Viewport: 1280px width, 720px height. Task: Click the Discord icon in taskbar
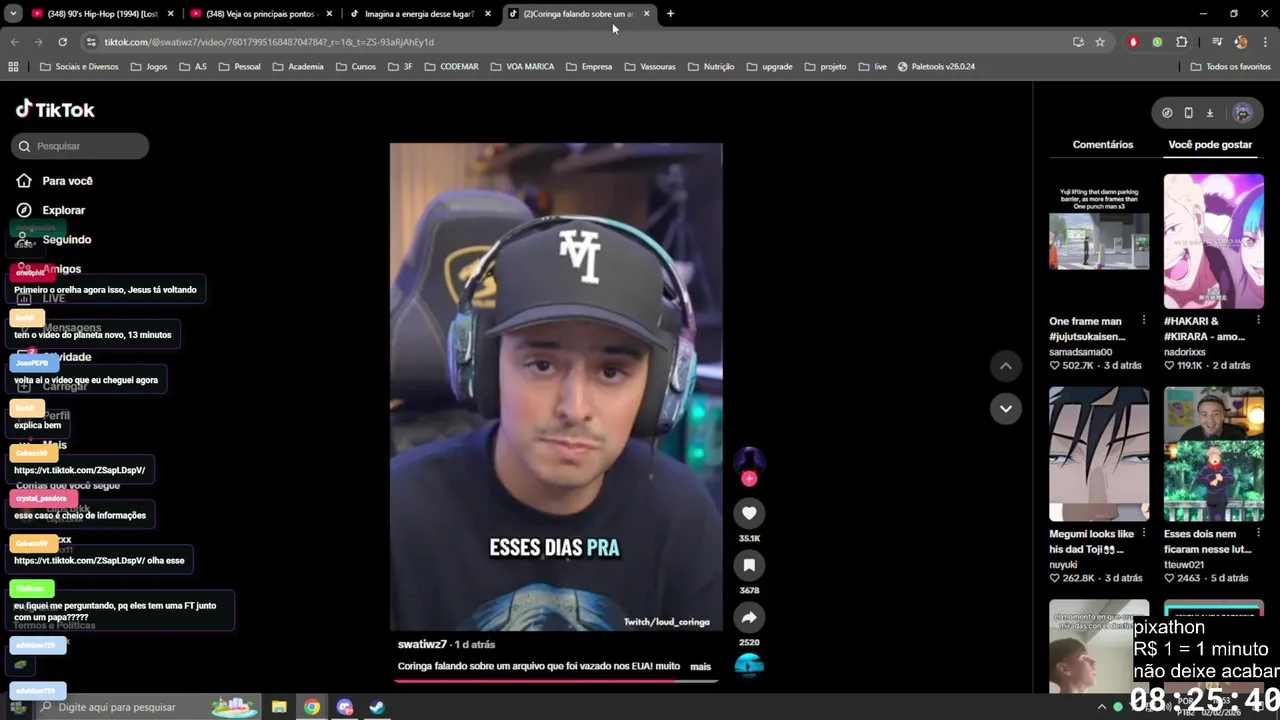(x=345, y=707)
